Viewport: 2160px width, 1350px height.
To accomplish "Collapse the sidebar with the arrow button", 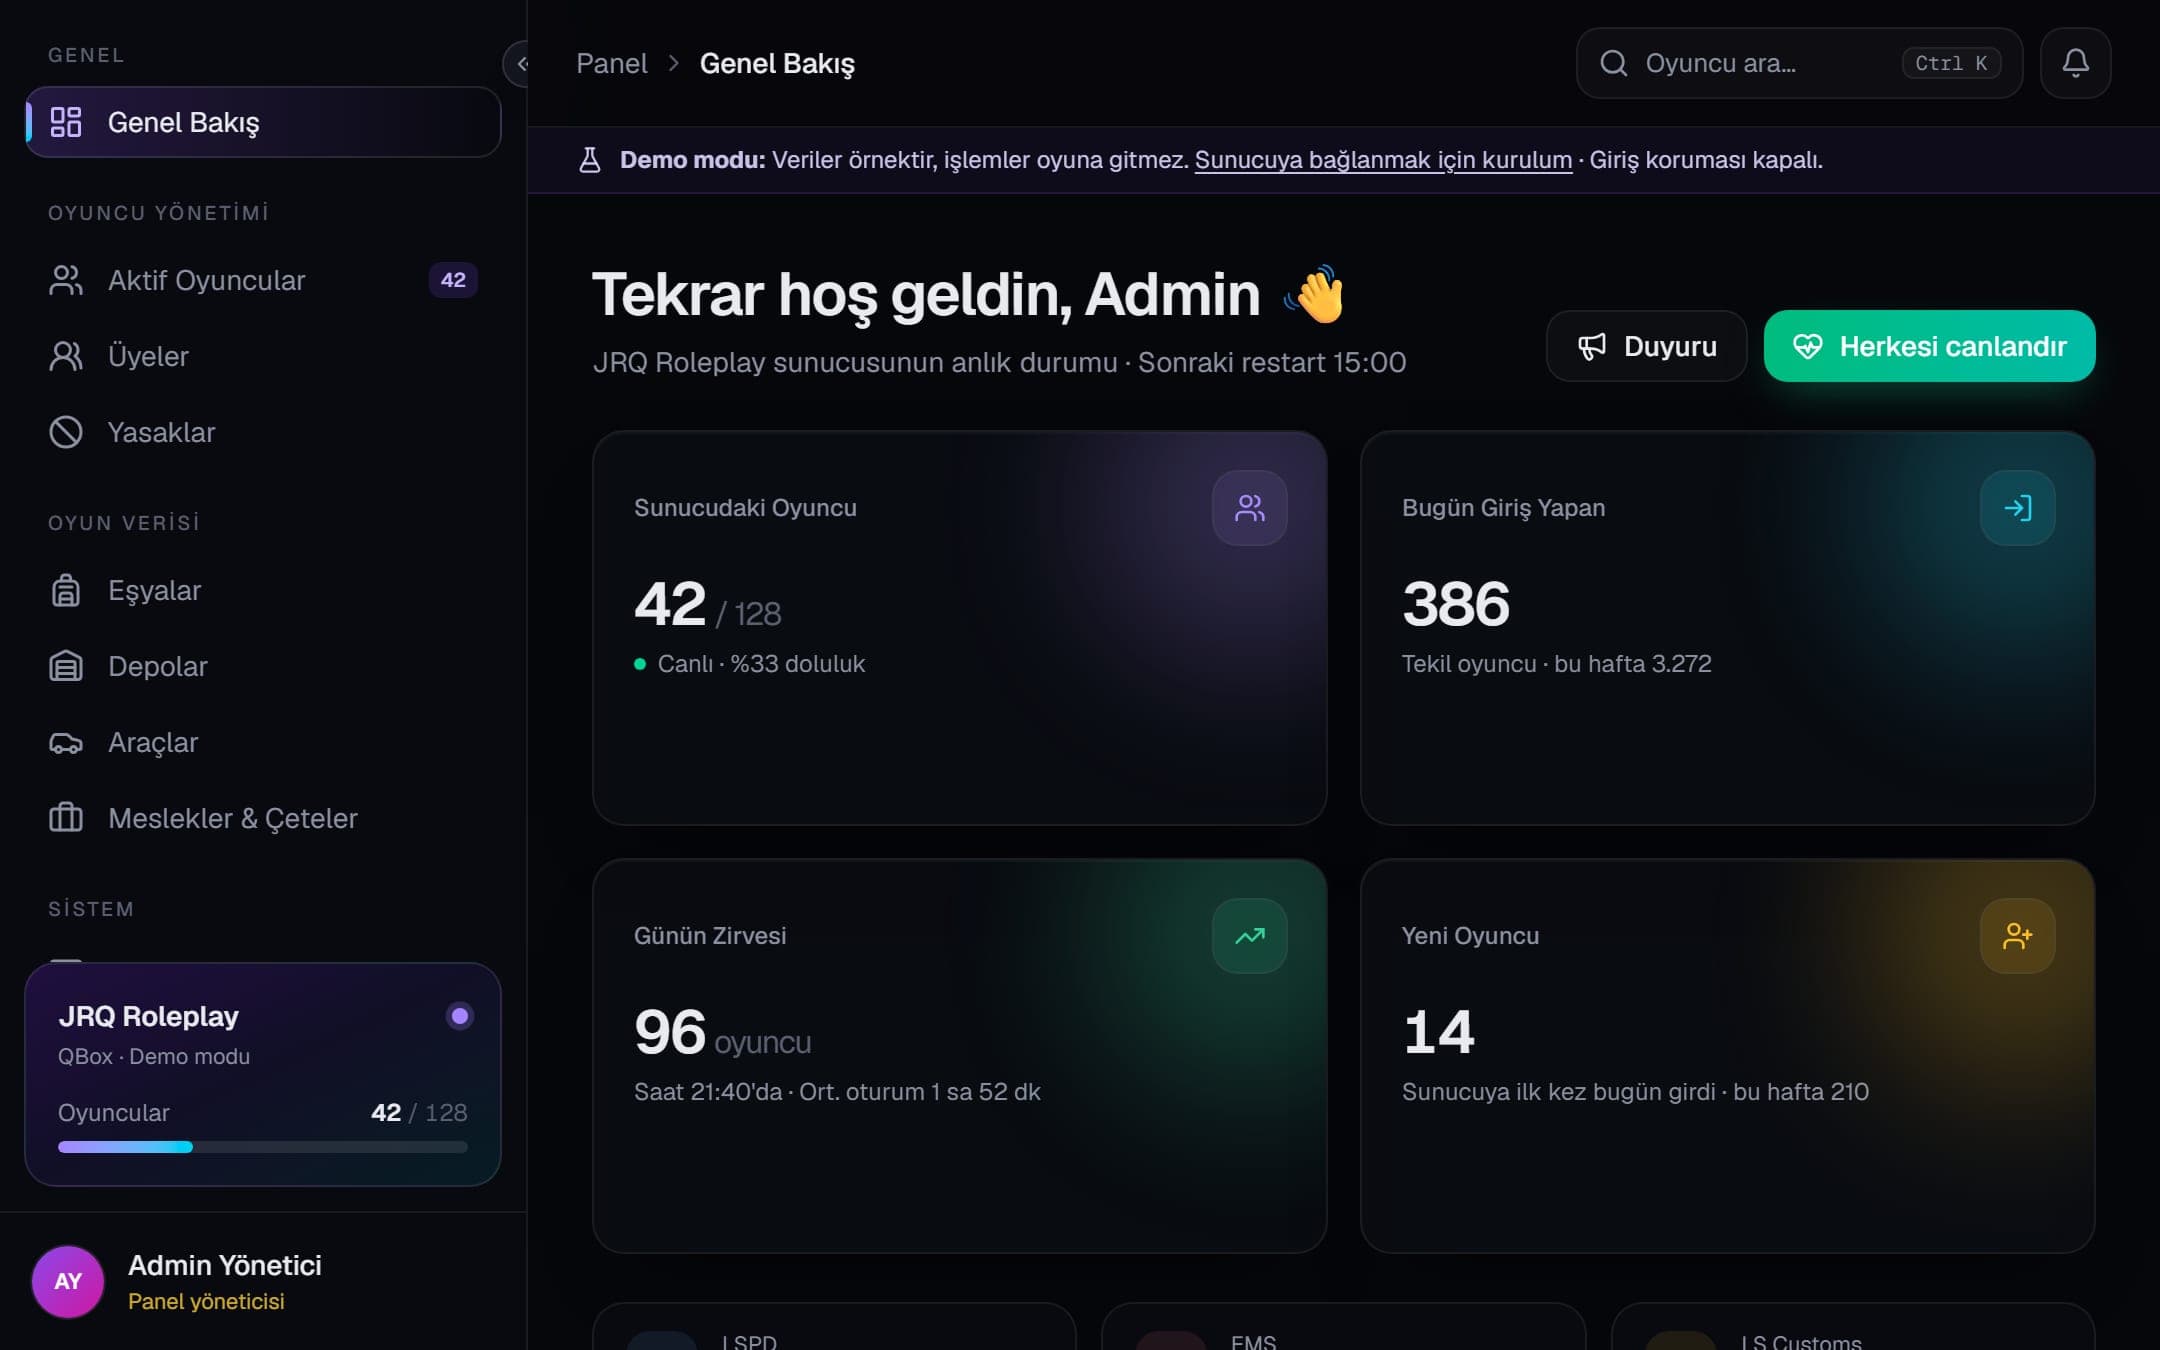I will [x=518, y=64].
